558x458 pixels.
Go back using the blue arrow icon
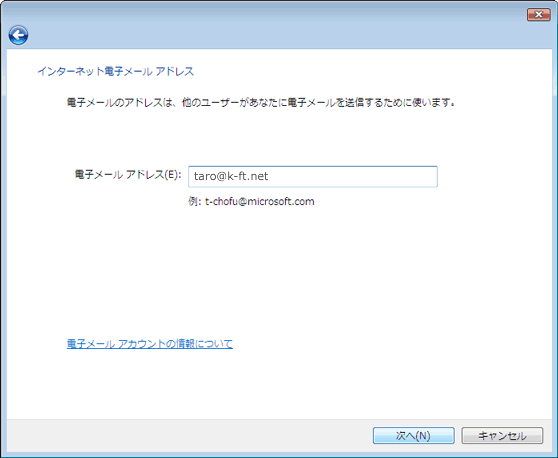(x=18, y=35)
